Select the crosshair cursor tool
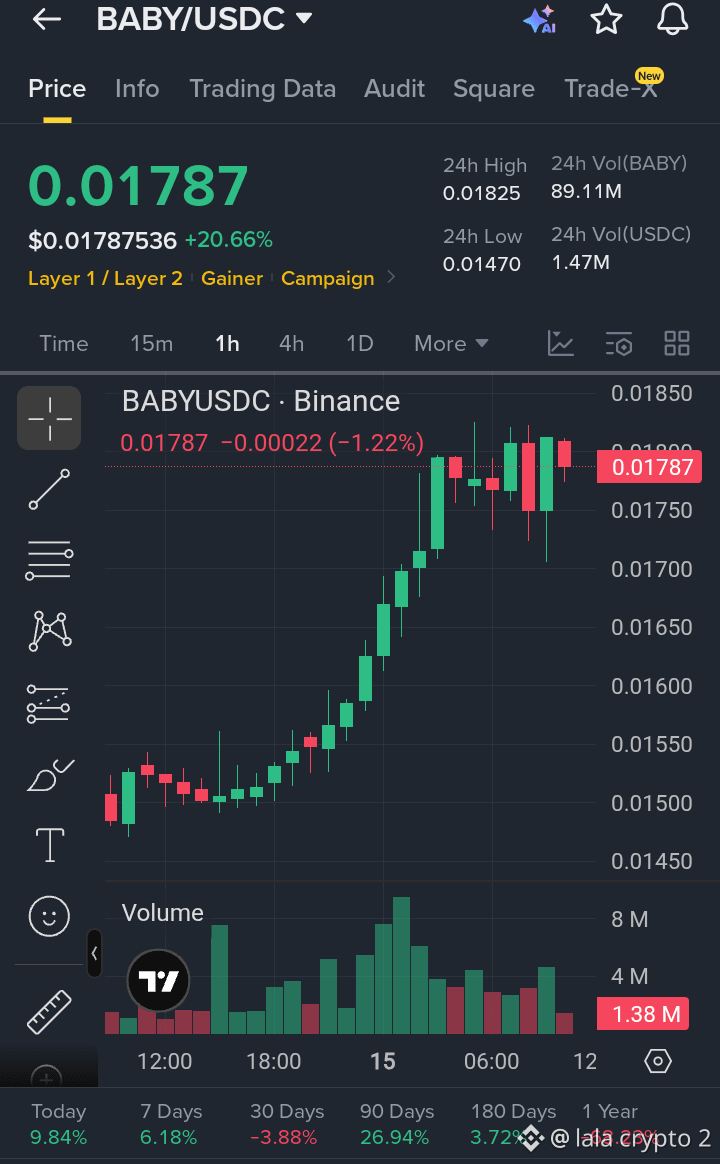 click(x=49, y=418)
